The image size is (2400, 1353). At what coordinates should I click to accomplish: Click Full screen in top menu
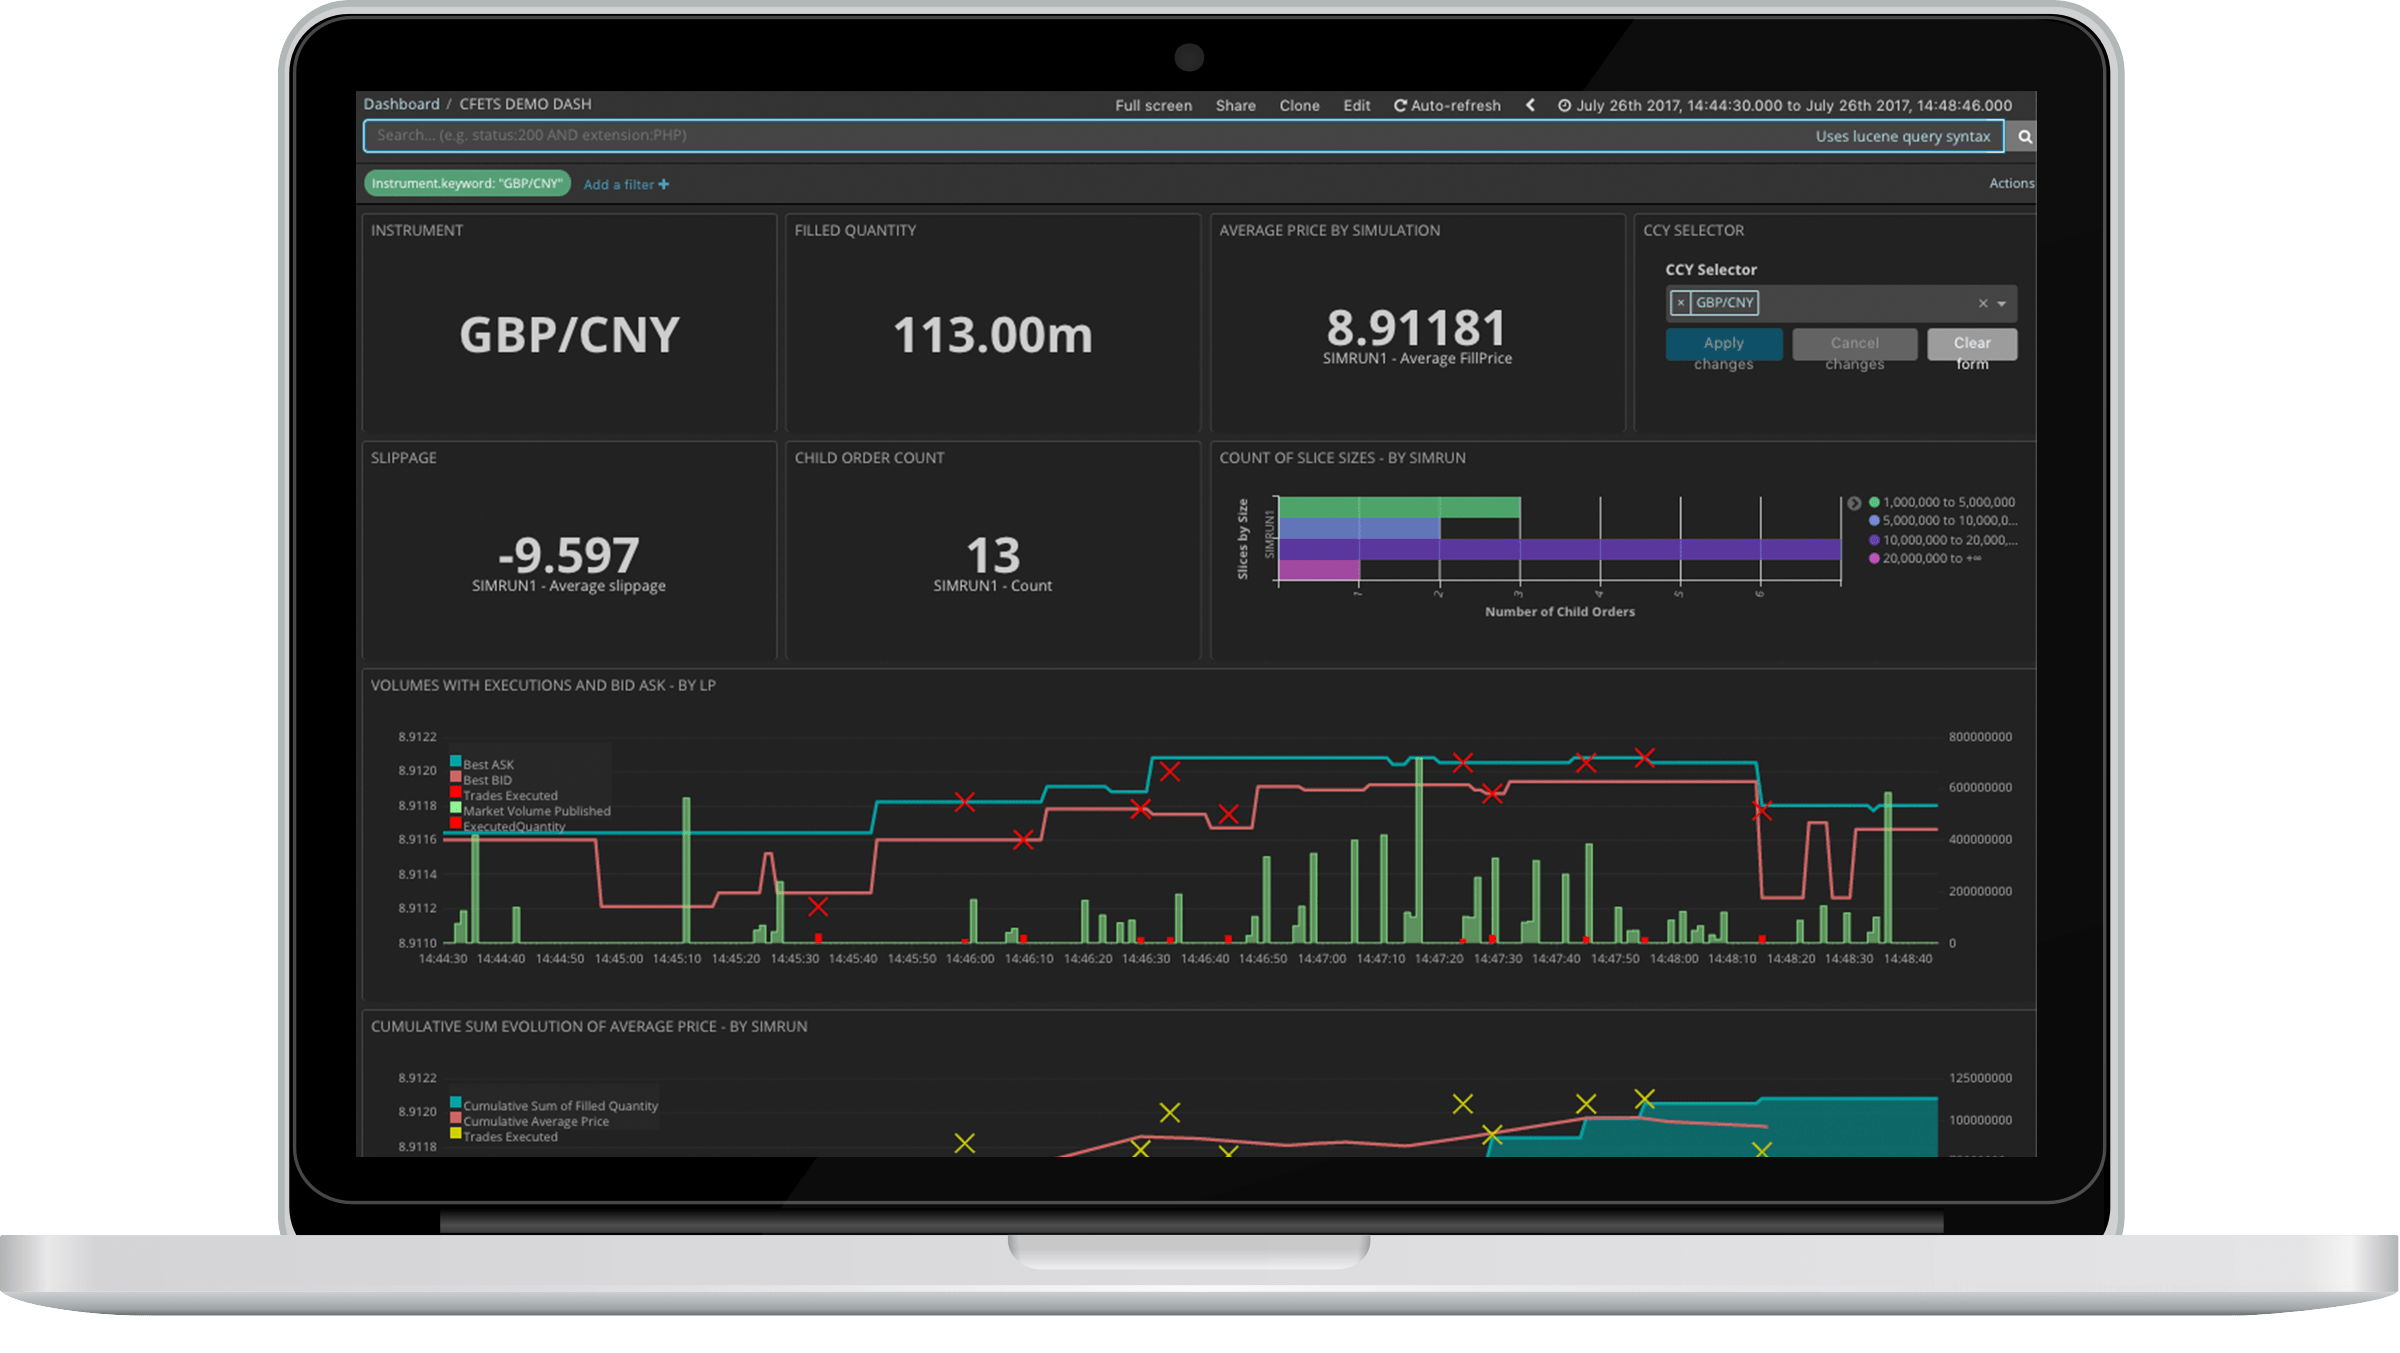tap(1153, 106)
